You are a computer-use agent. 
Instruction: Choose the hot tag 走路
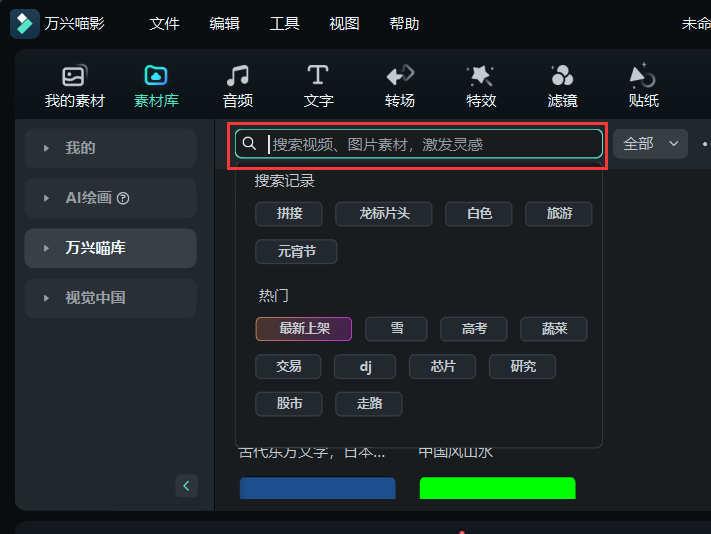(x=369, y=404)
